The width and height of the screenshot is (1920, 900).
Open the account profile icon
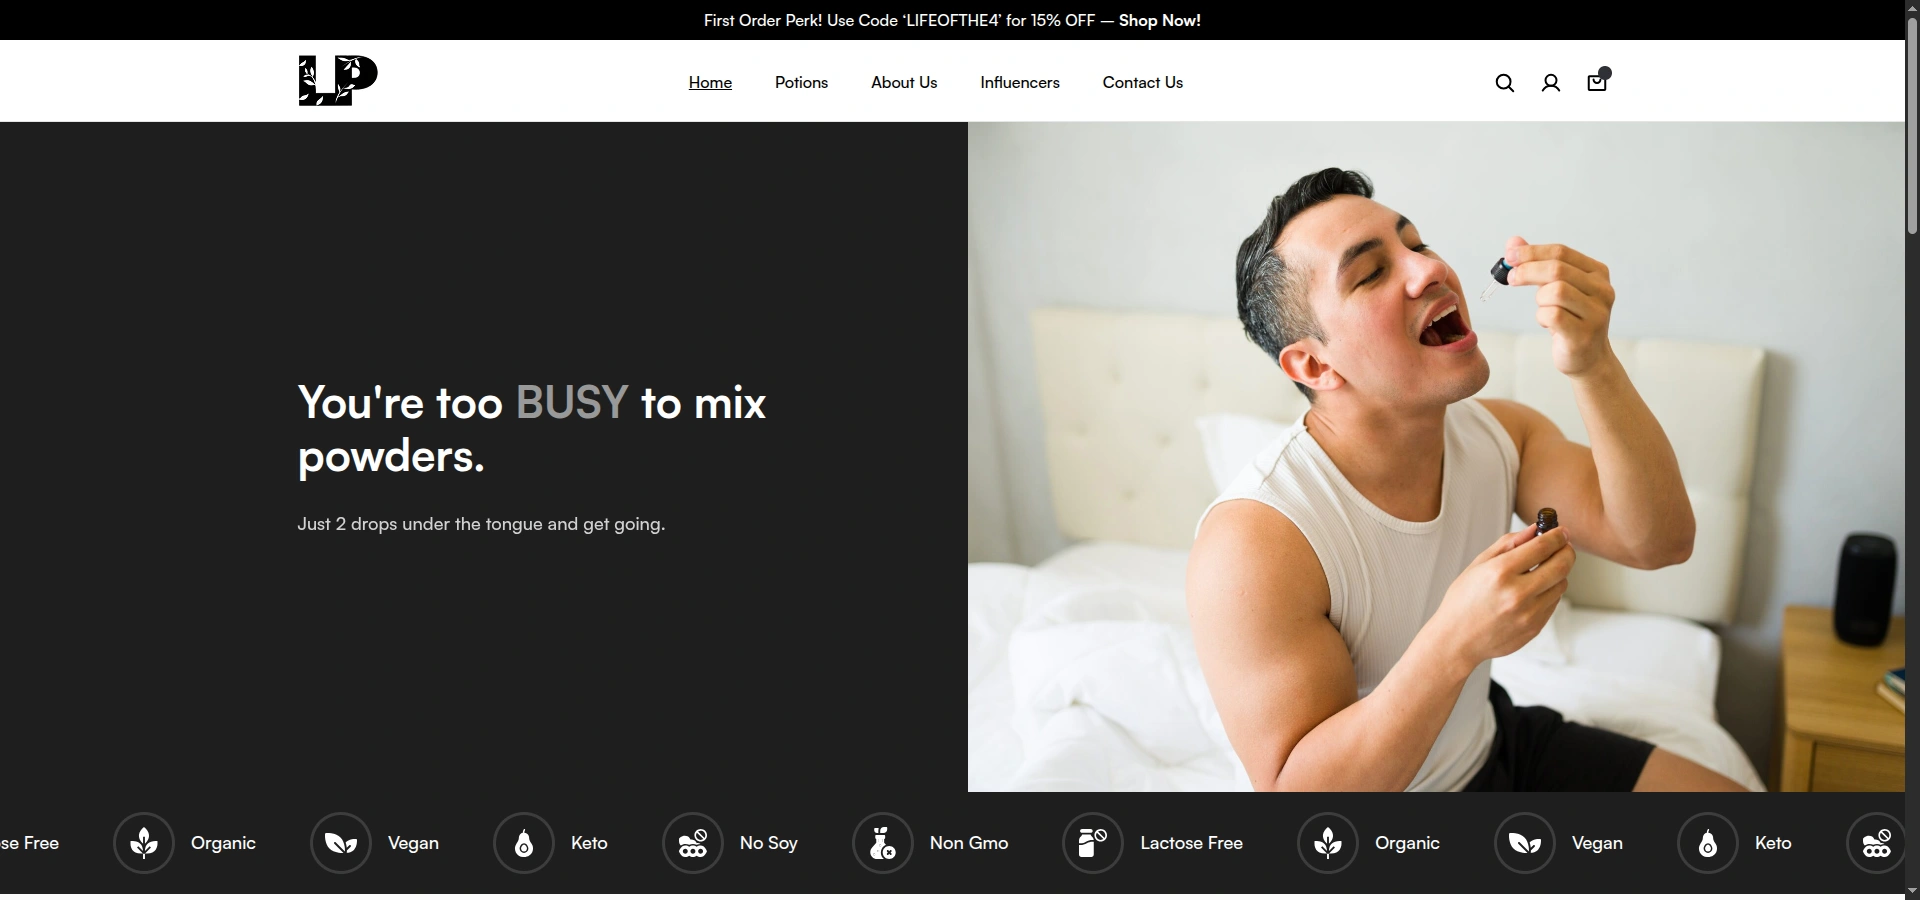click(x=1550, y=83)
